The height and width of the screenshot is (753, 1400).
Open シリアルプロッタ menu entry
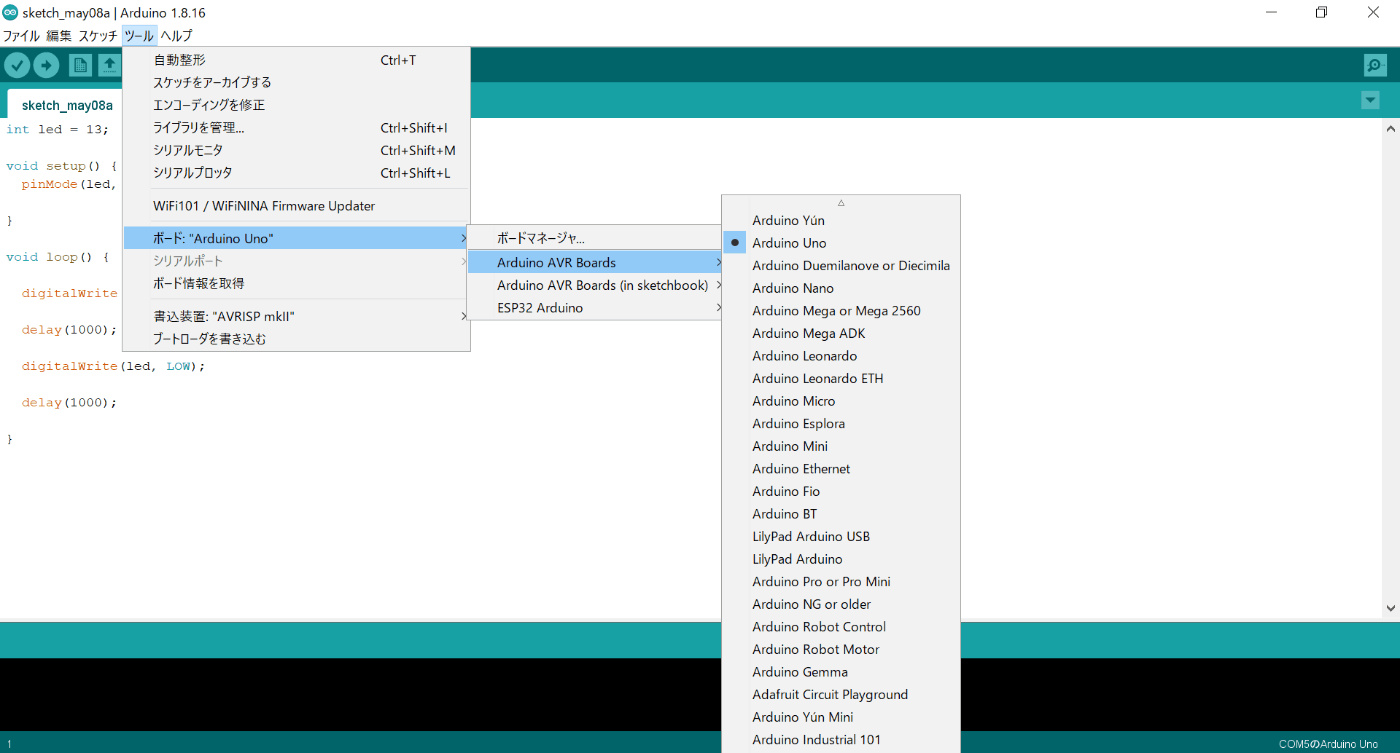296,173
